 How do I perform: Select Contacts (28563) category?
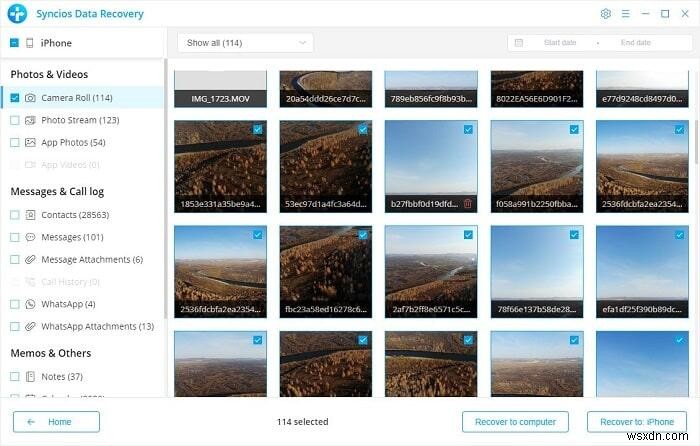click(x=82, y=215)
